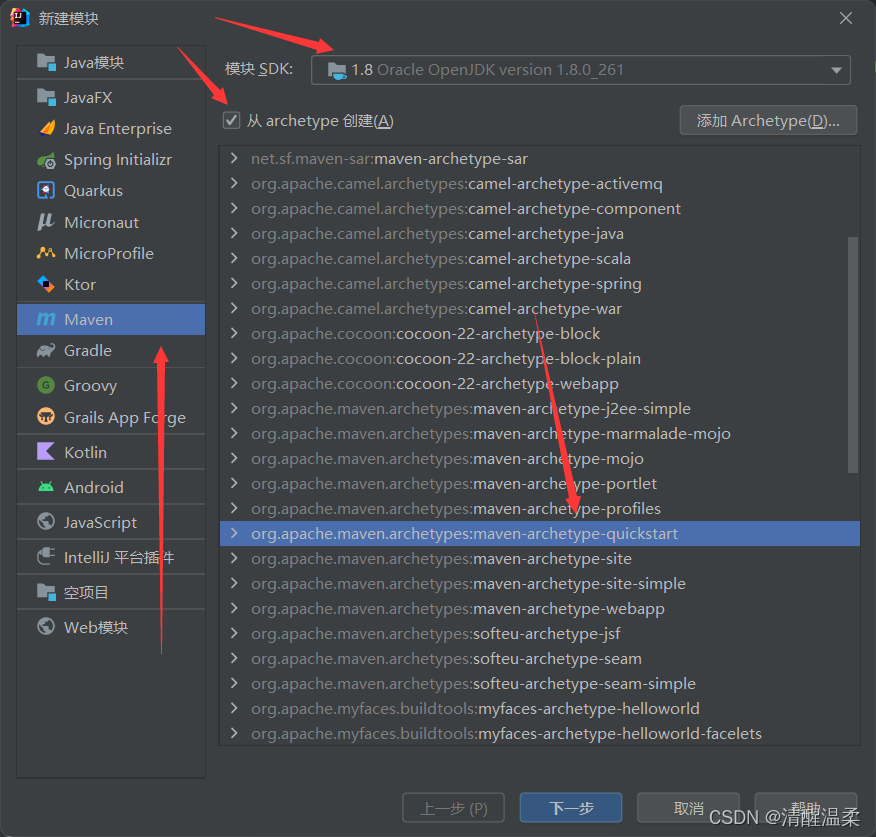Click the IntelliJ 平台插件 plug icon
The width and height of the screenshot is (876, 837).
[x=46, y=557]
